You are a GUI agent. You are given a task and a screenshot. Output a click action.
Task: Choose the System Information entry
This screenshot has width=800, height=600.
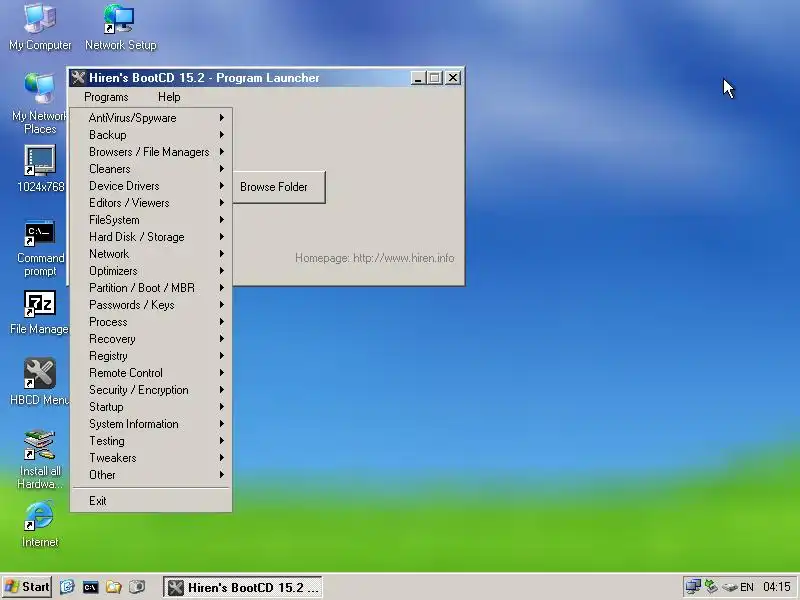click(151, 424)
